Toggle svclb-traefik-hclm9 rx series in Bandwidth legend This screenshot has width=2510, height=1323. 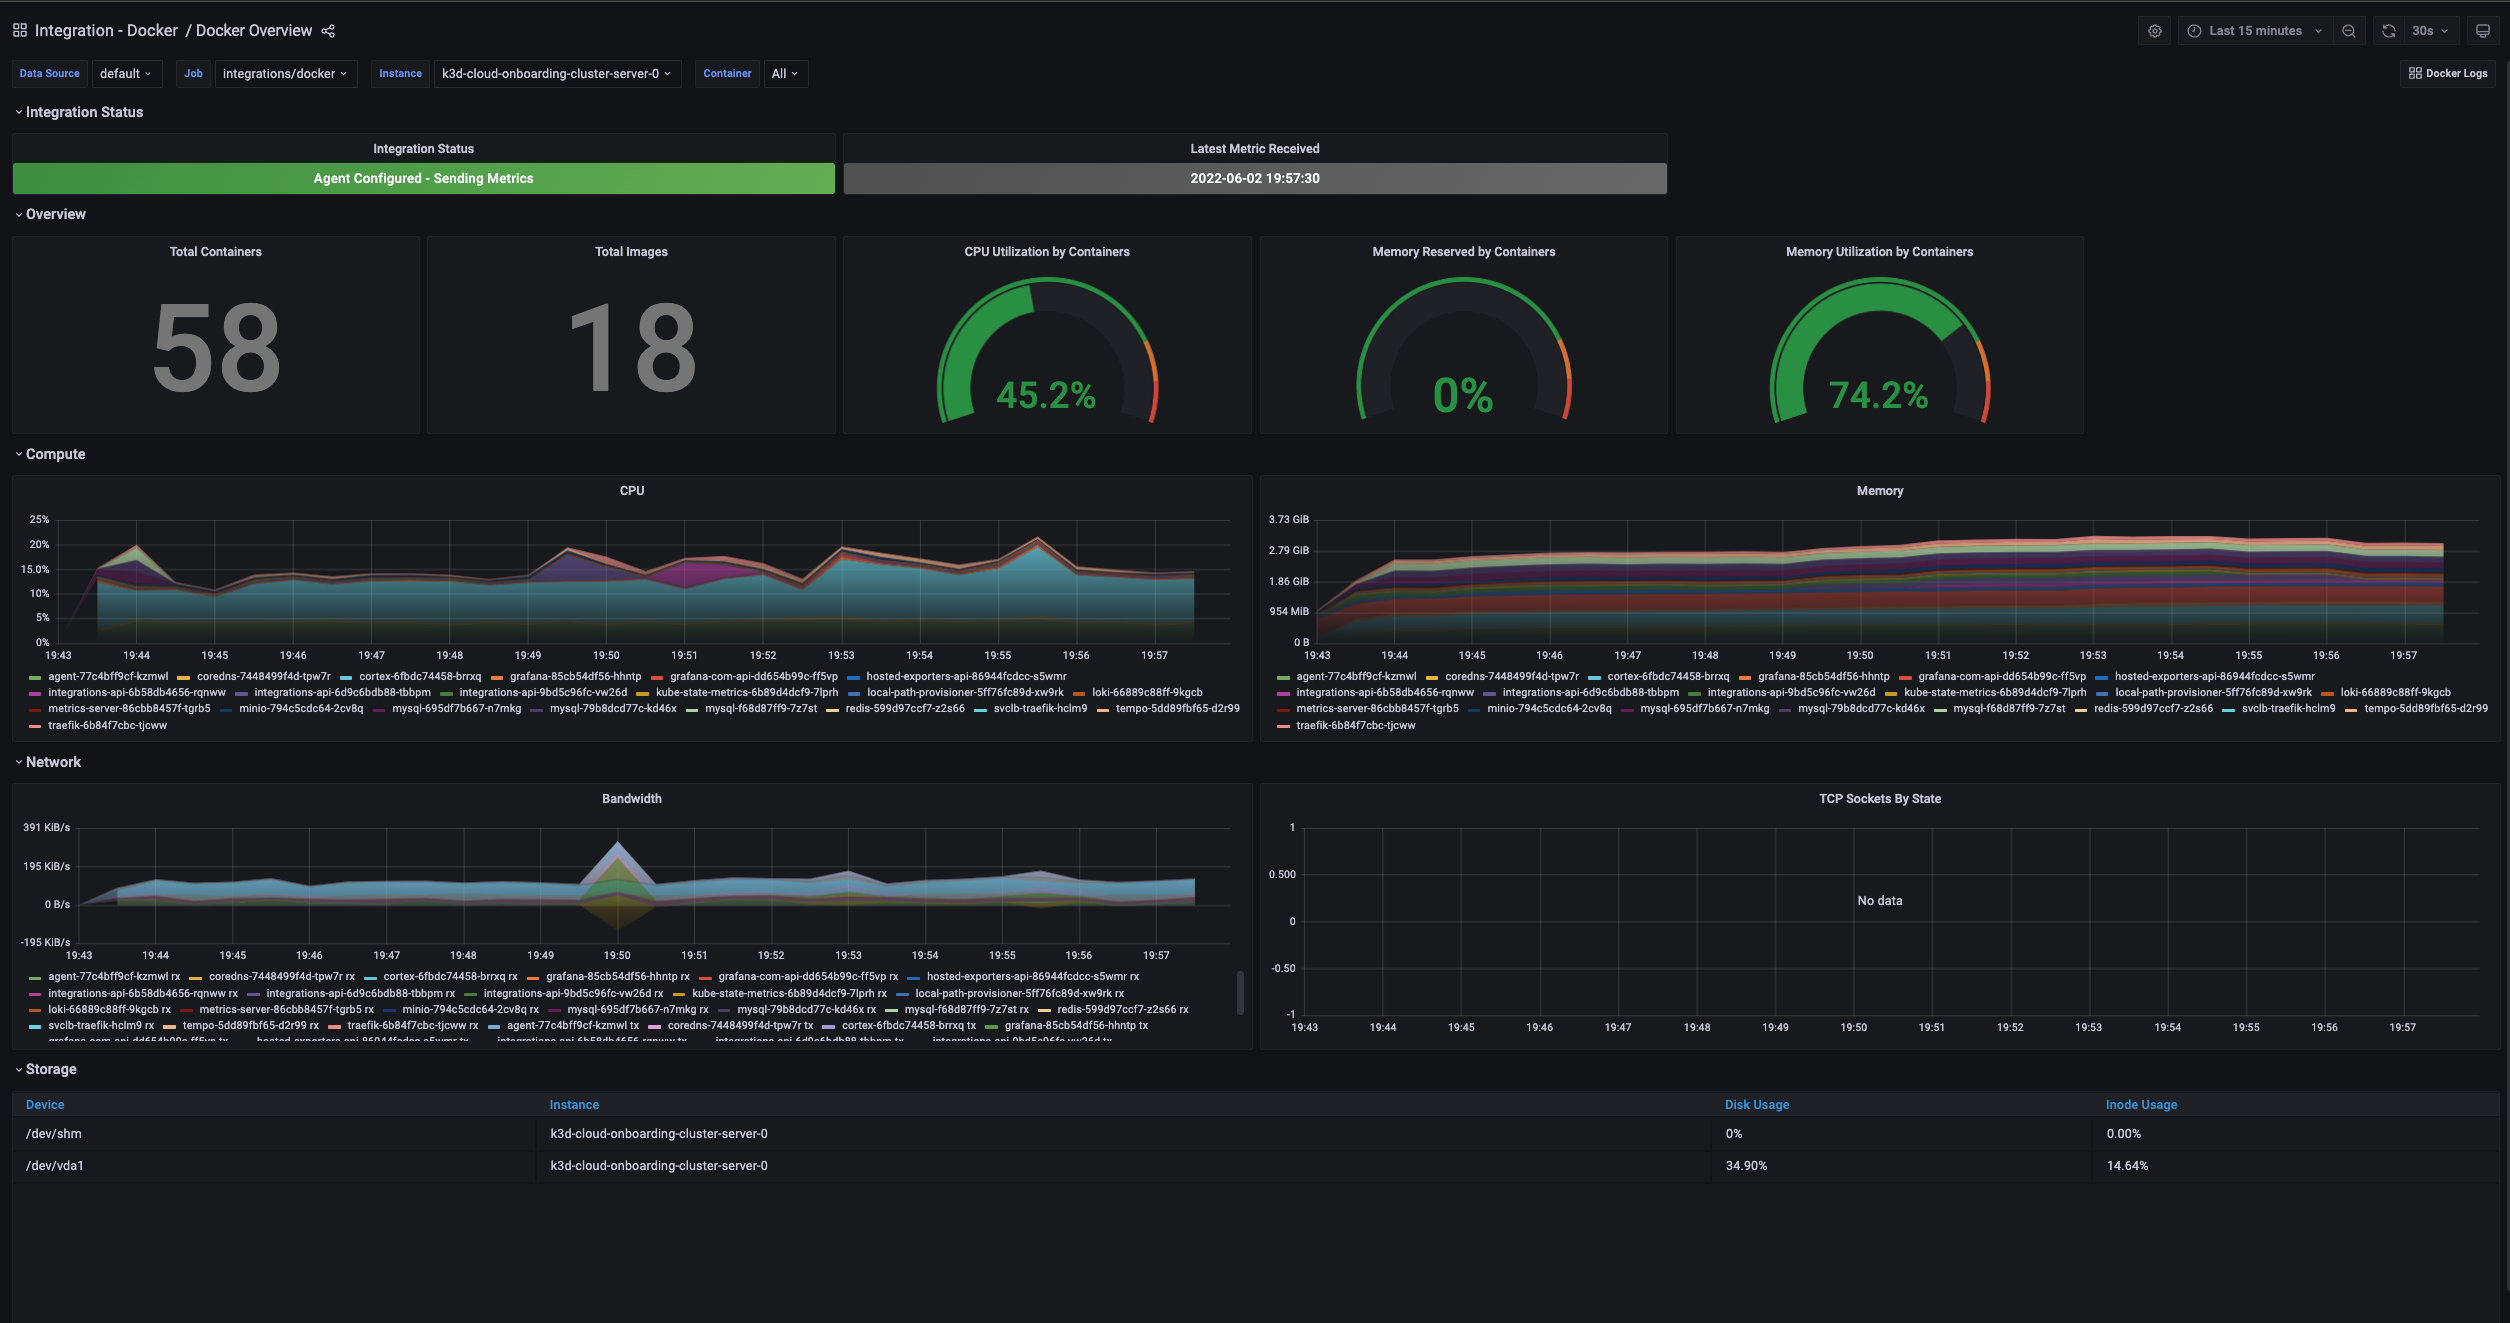click(x=101, y=1026)
